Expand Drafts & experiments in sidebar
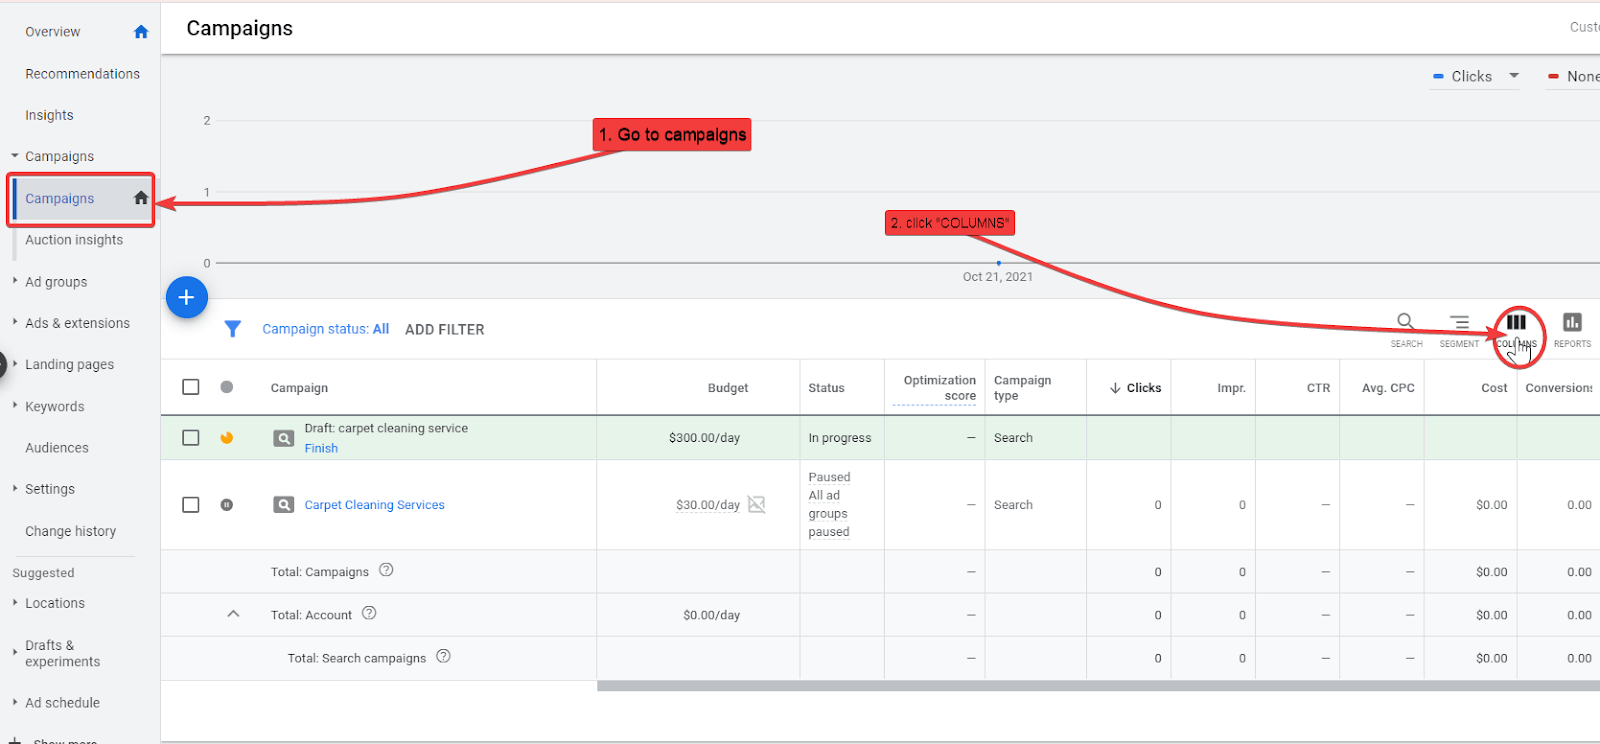The width and height of the screenshot is (1600, 744). pos(15,652)
